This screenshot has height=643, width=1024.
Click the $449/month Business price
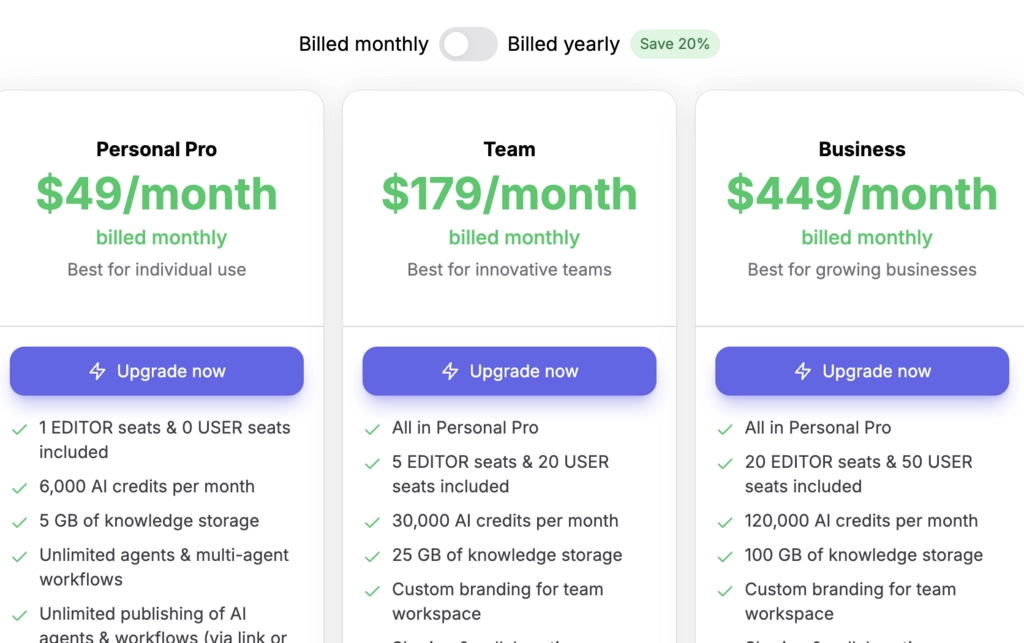[x=862, y=194]
